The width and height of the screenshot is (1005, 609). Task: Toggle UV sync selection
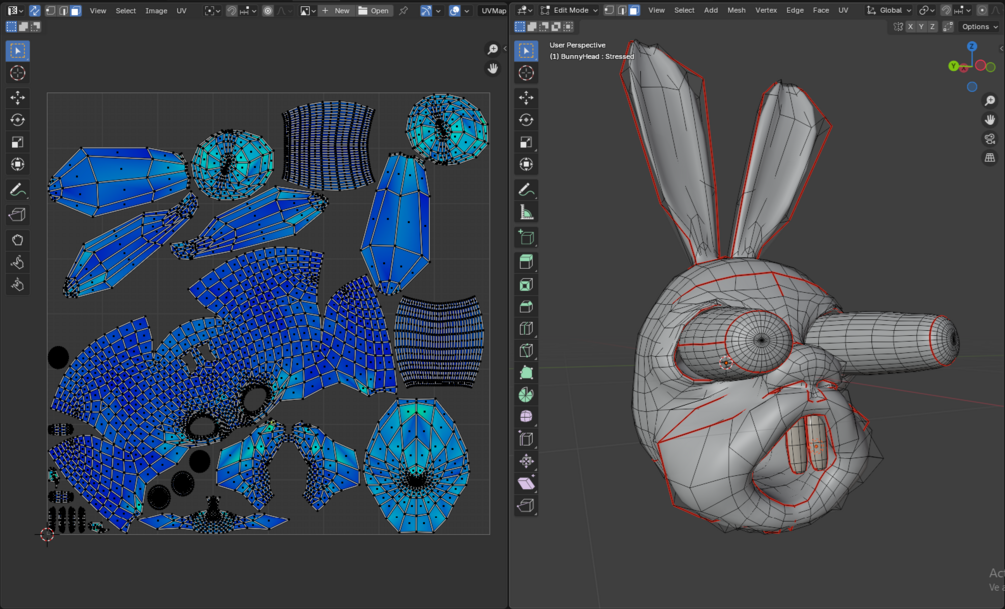35,10
